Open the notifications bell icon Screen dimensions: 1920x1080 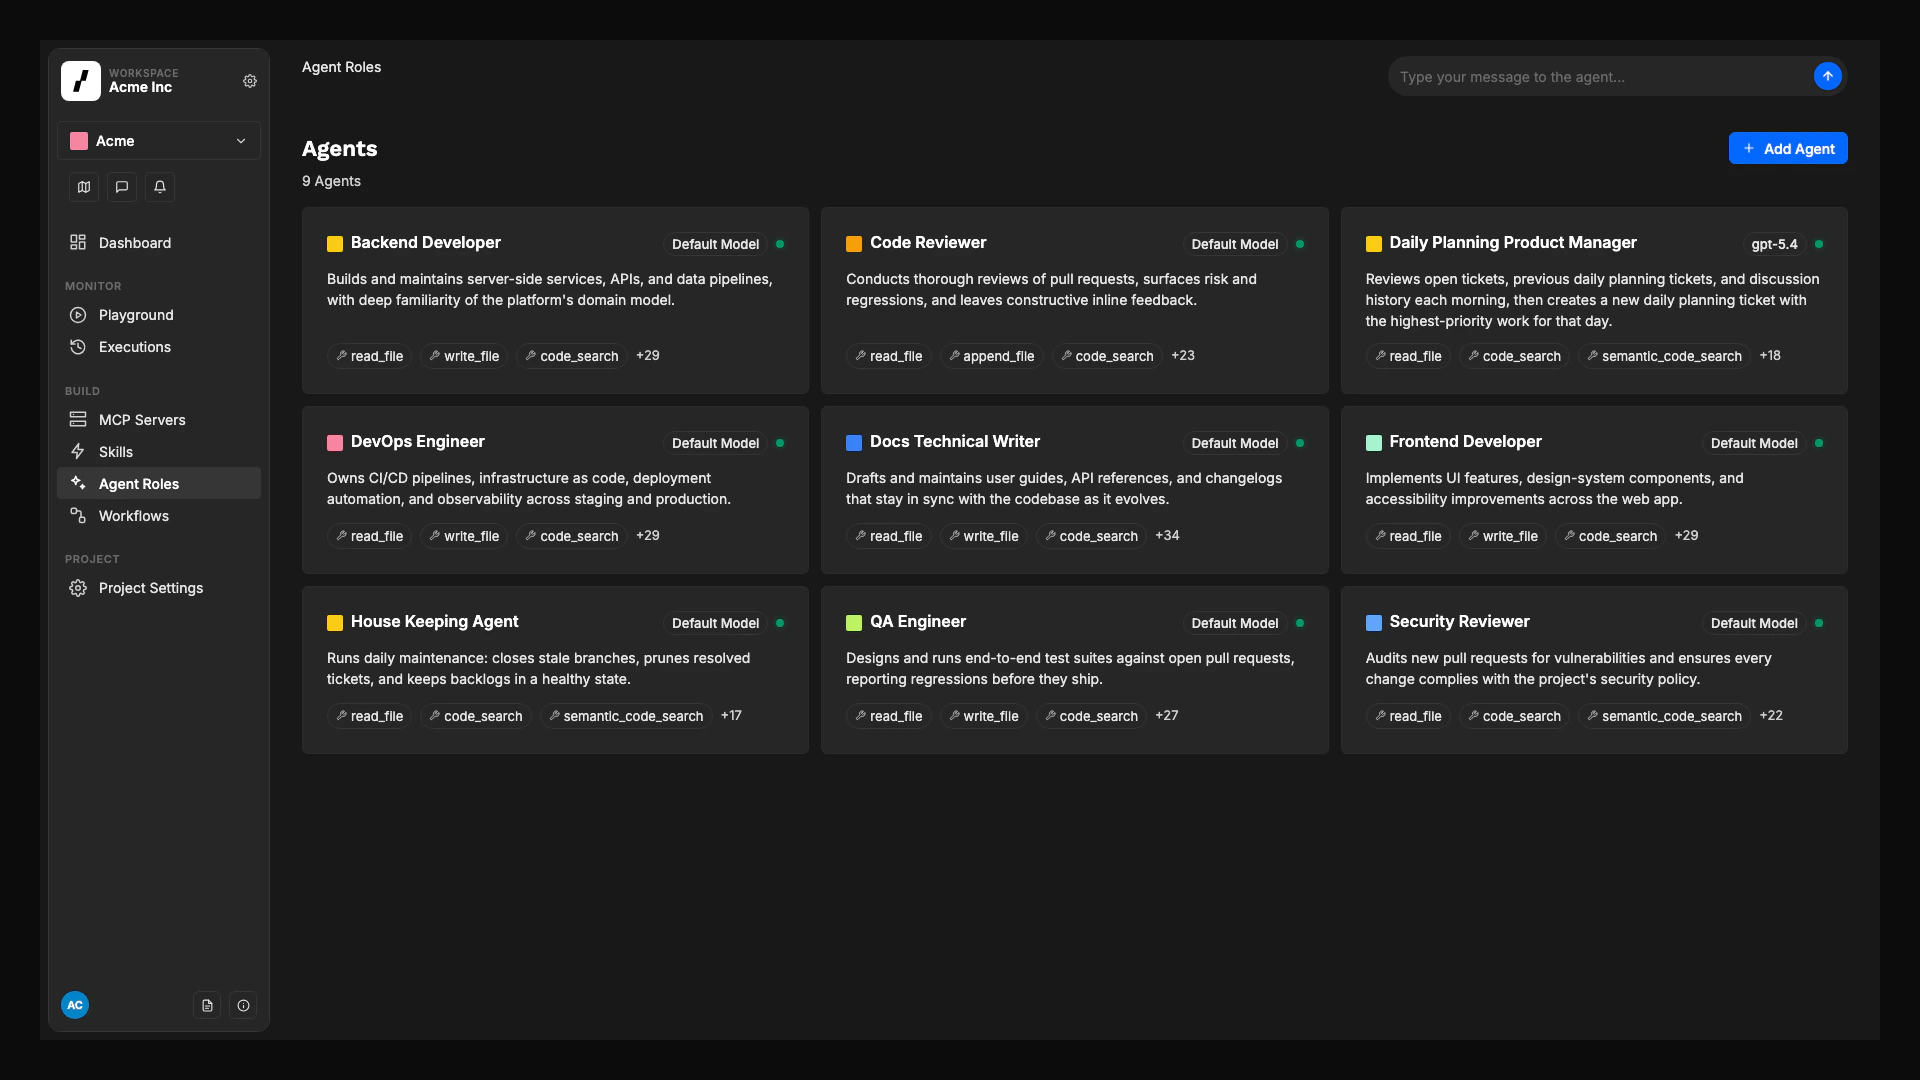coord(160,187)
